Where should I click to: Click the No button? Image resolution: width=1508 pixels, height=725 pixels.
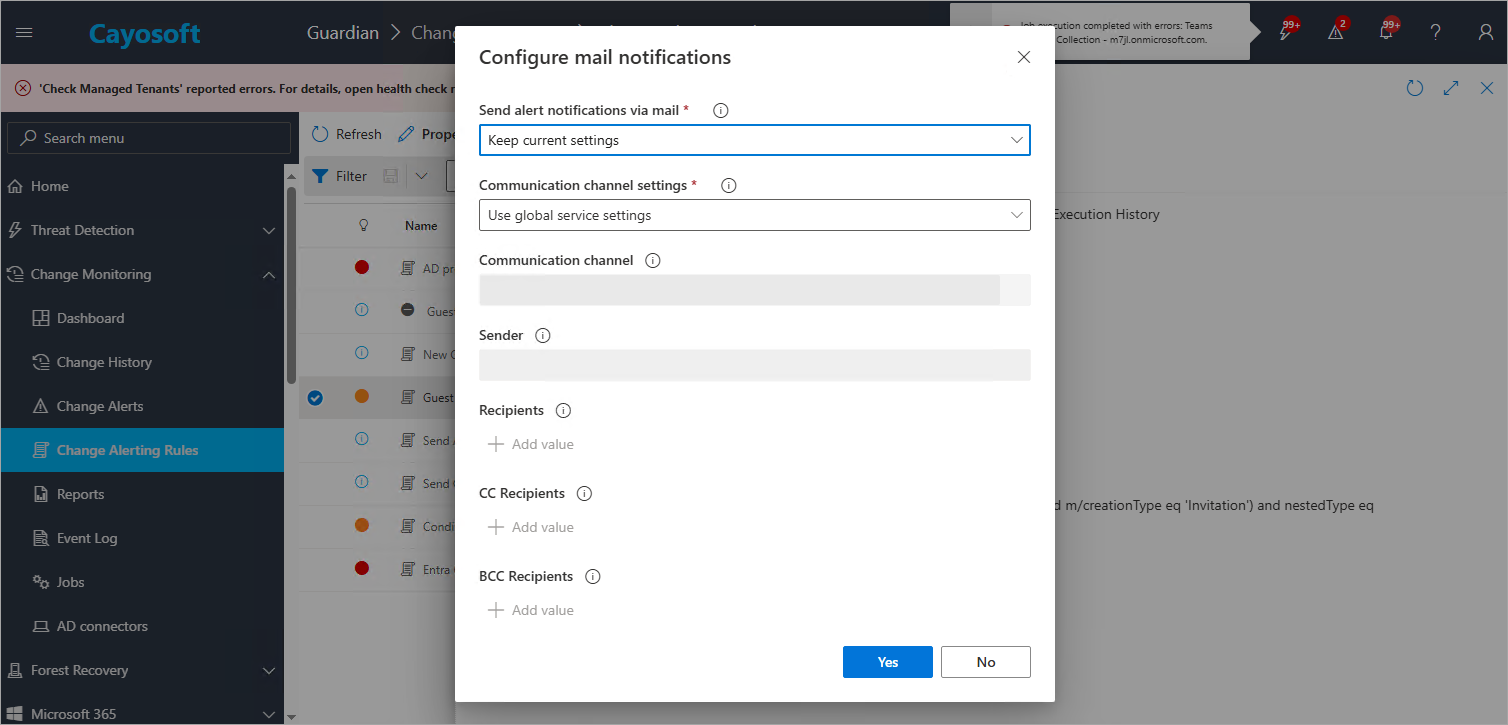985,662
